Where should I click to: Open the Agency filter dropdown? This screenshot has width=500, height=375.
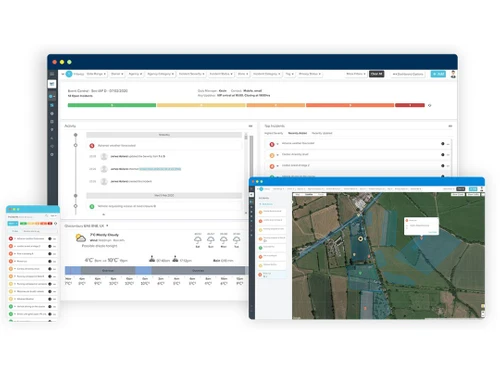click(x=135, y=74)
